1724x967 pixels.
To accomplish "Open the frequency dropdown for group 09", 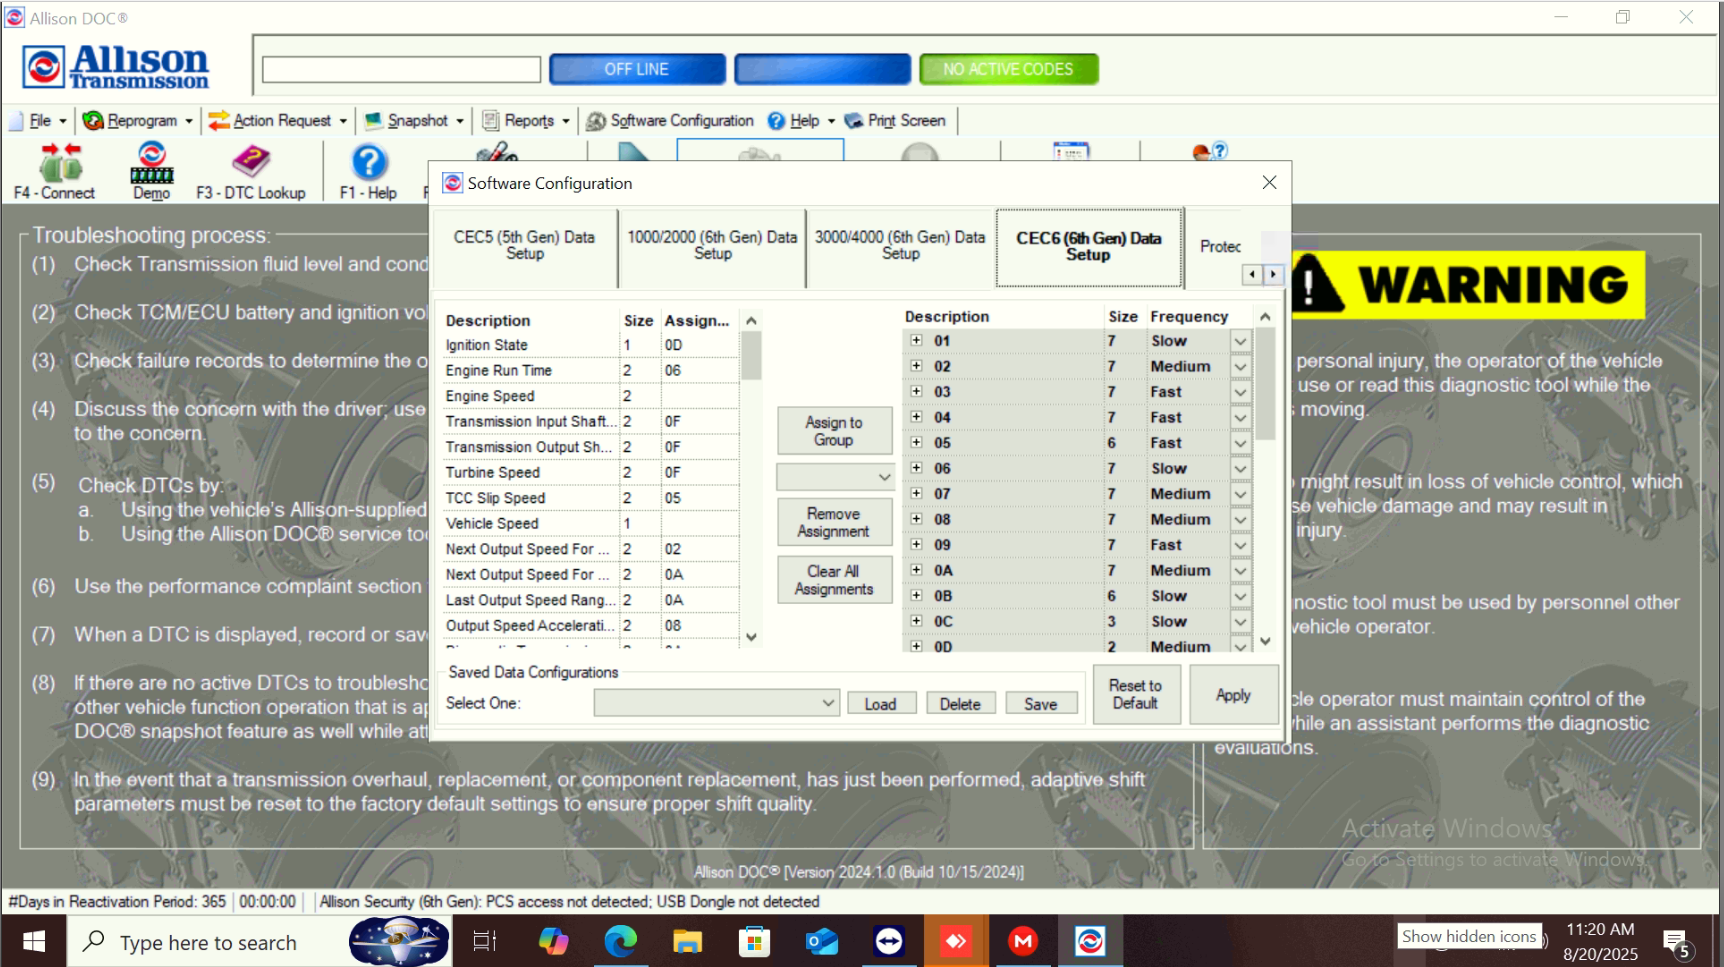I will pyautogui.click(x=1240, y=546).
